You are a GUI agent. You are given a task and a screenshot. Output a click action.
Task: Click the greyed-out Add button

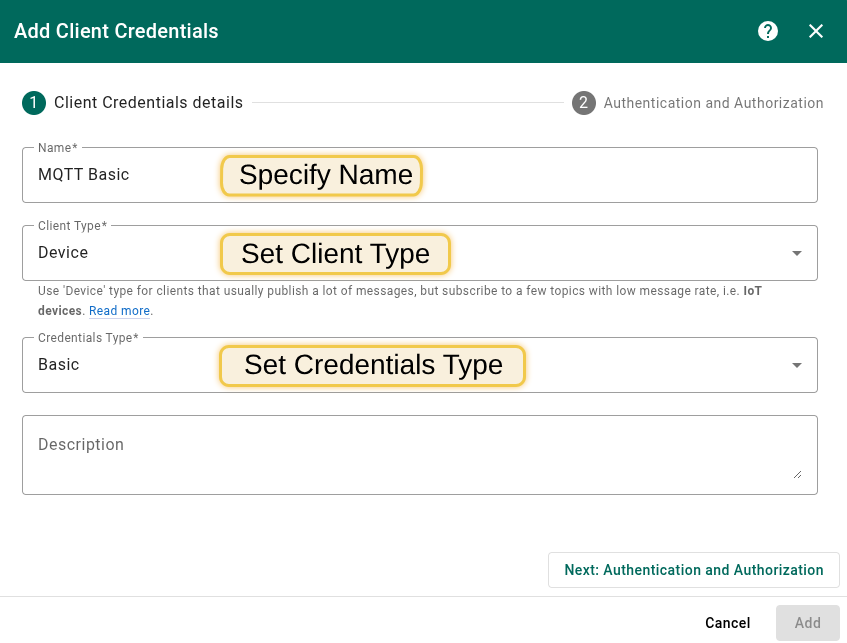click(807, 623)
